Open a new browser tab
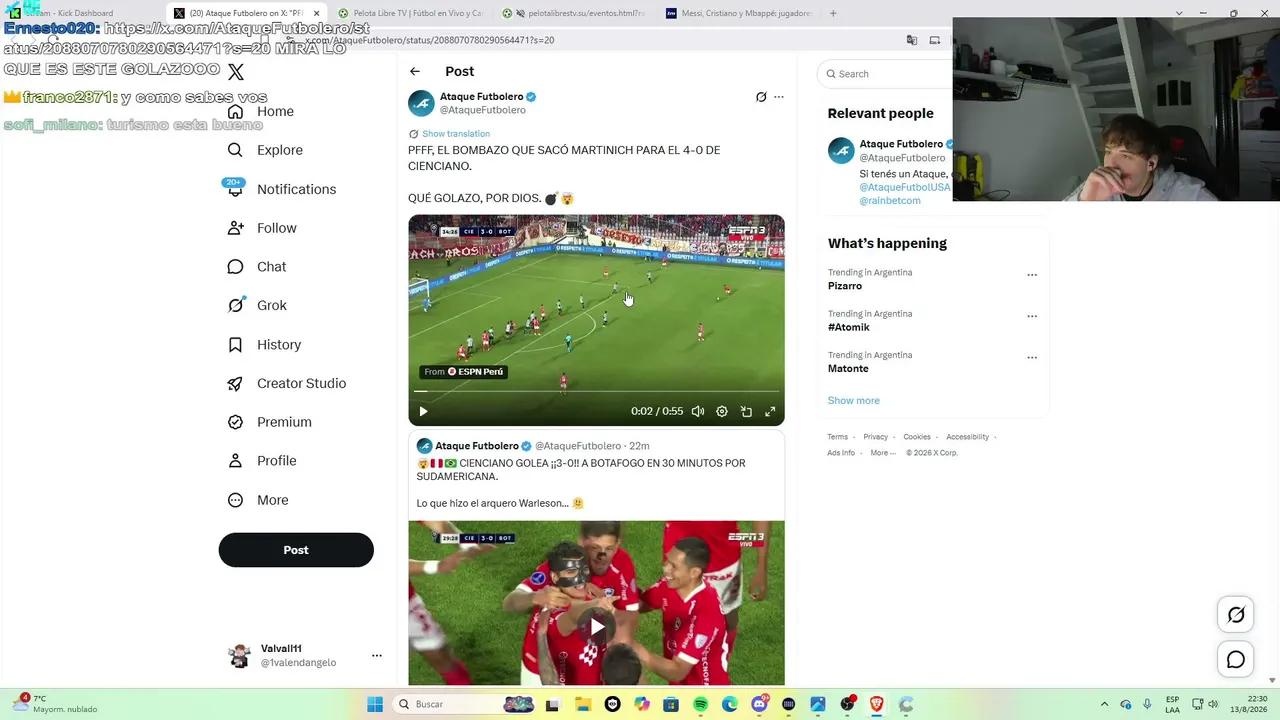This screenshot has width=1280, height=720. pos(833,13)
